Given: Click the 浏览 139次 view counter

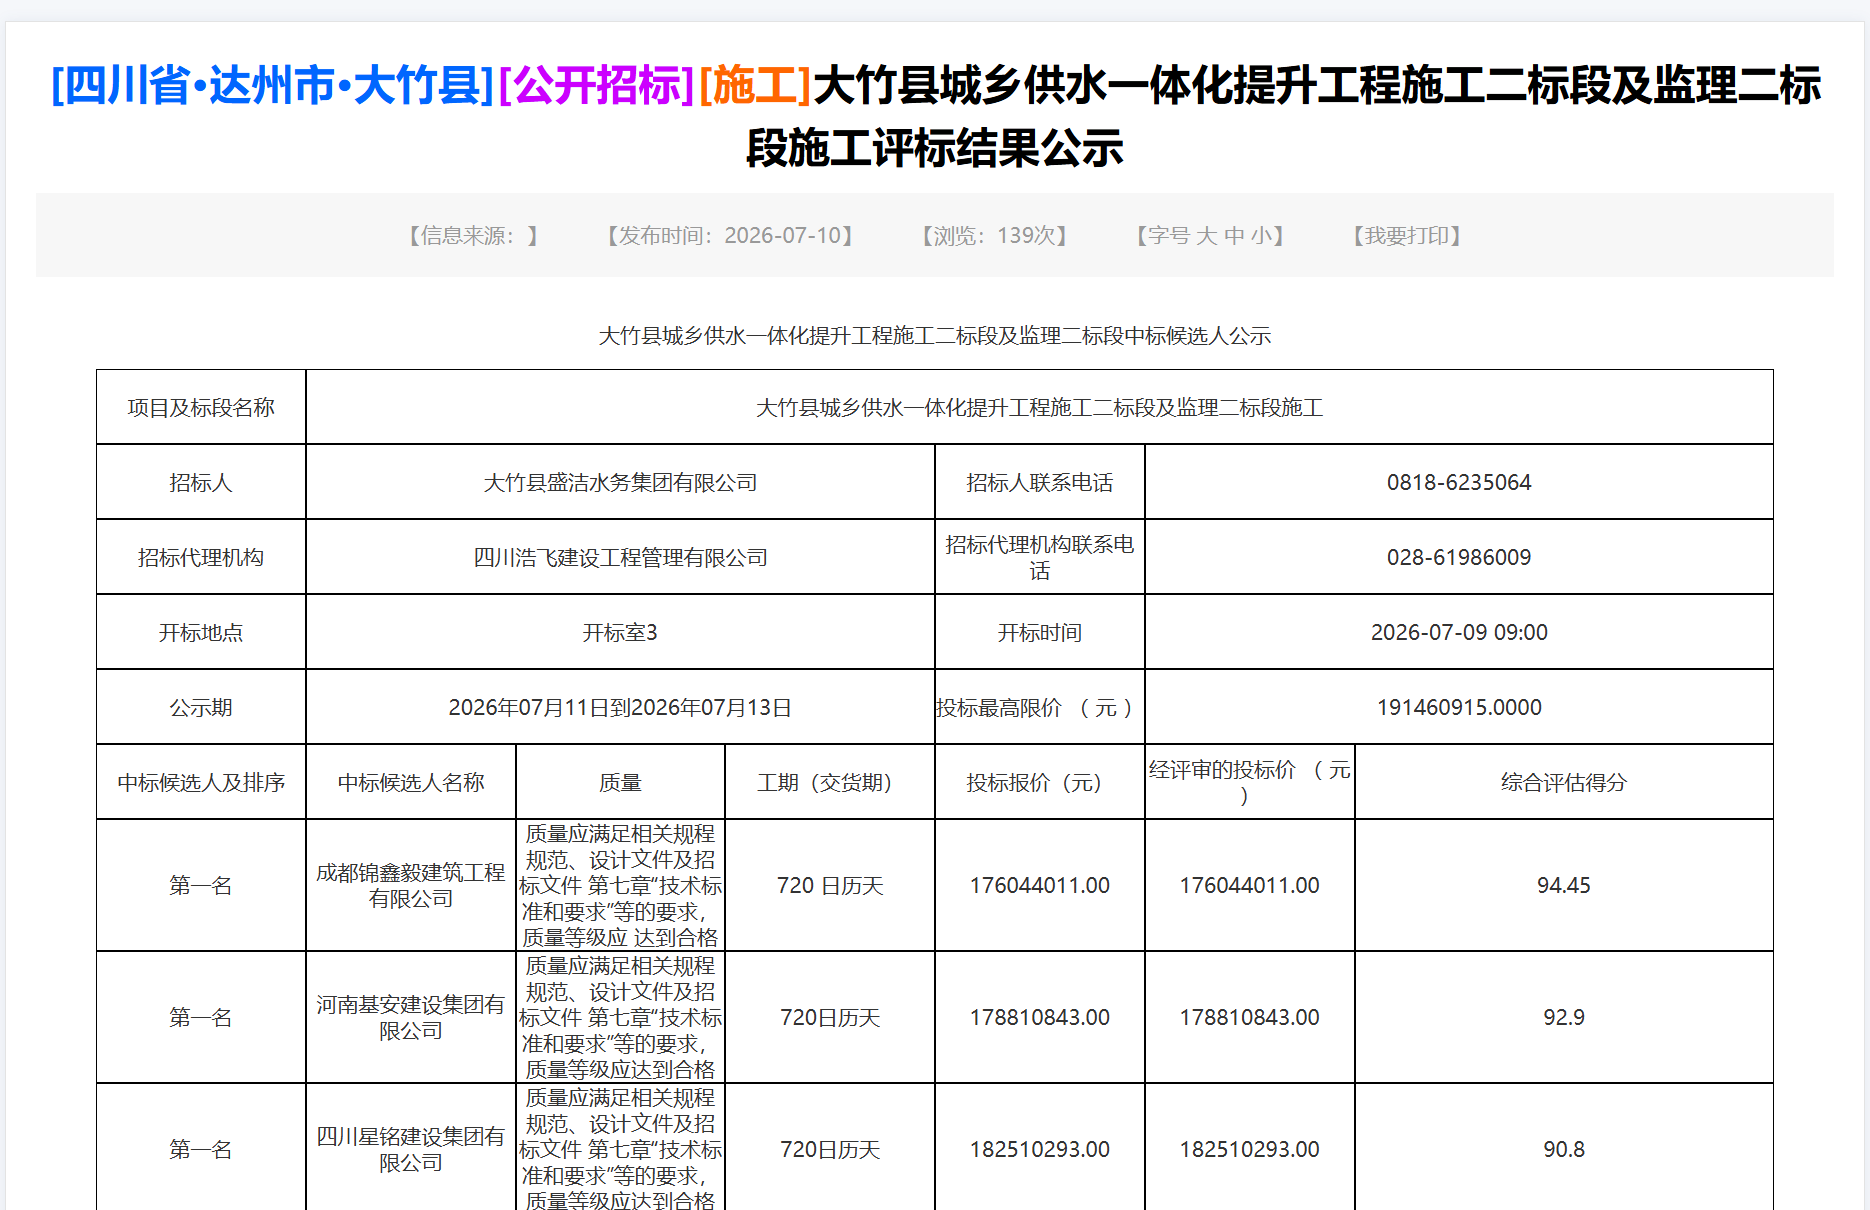Looking at the screenshot, I should point(995,236).
